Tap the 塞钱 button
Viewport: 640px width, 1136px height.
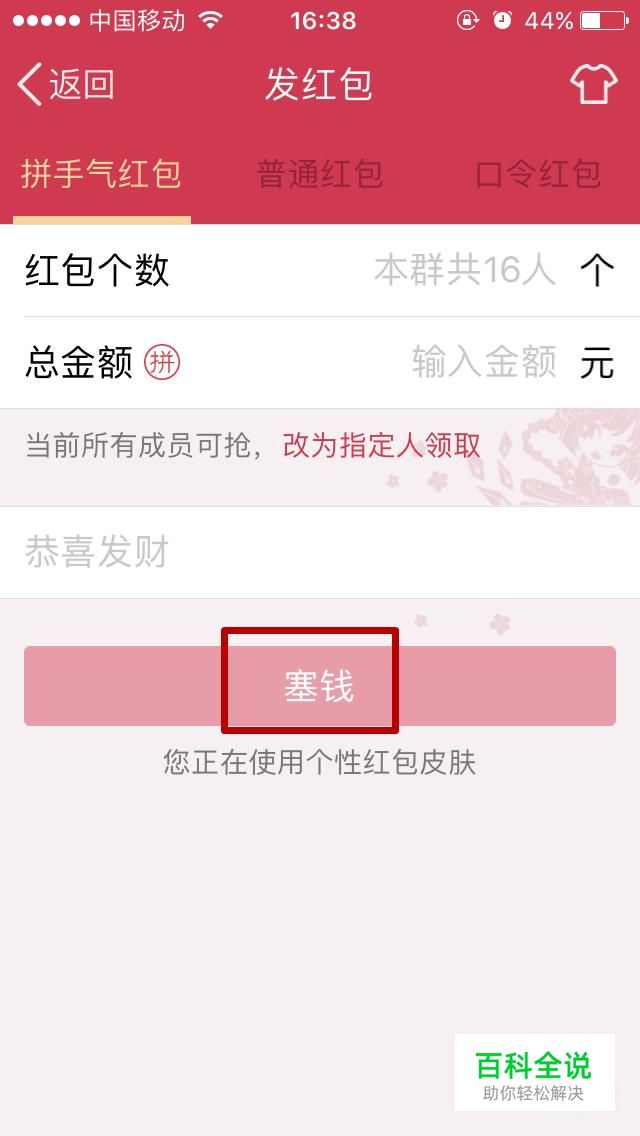tap(320, 686)
